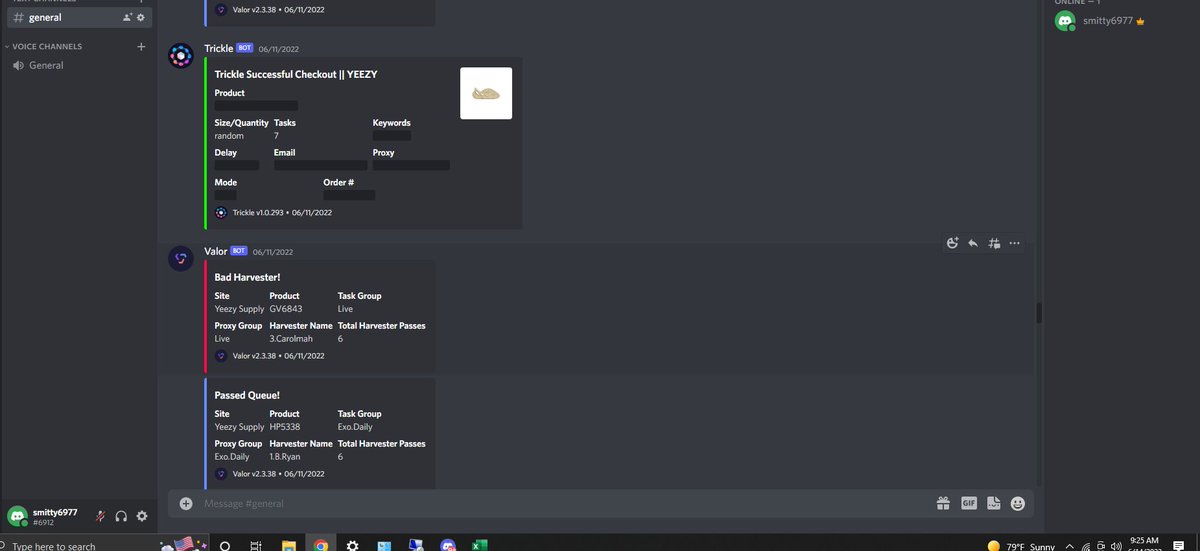Open the Yeezy shoe thumbnail image
Viewport: 1200px width, 551px height.
pyautogui.click(x=486, y=93)
